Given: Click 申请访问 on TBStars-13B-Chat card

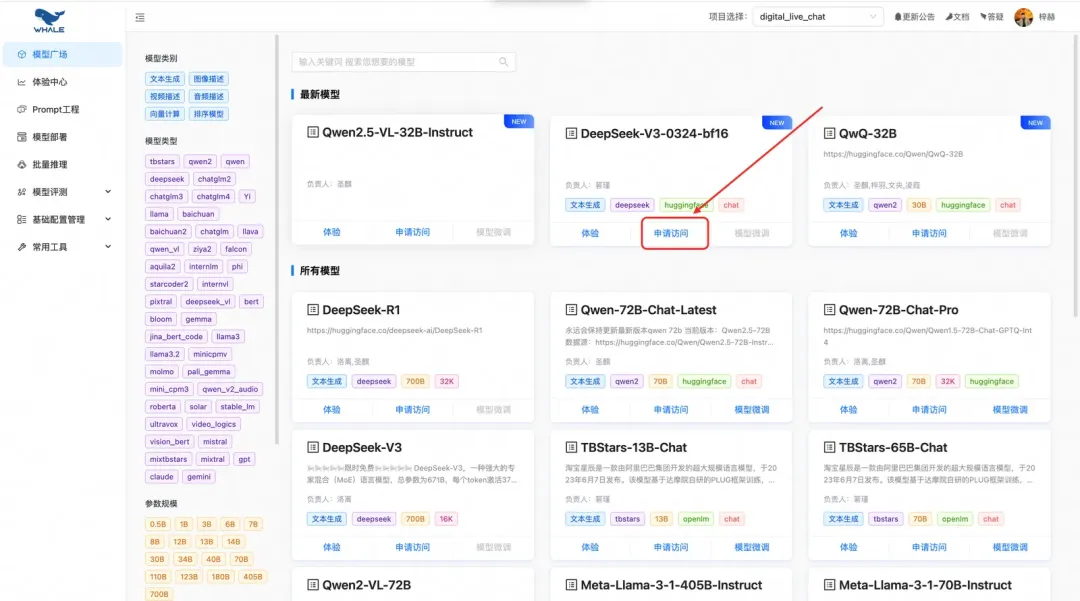Looking at the screenshot, I should (671, 547).
